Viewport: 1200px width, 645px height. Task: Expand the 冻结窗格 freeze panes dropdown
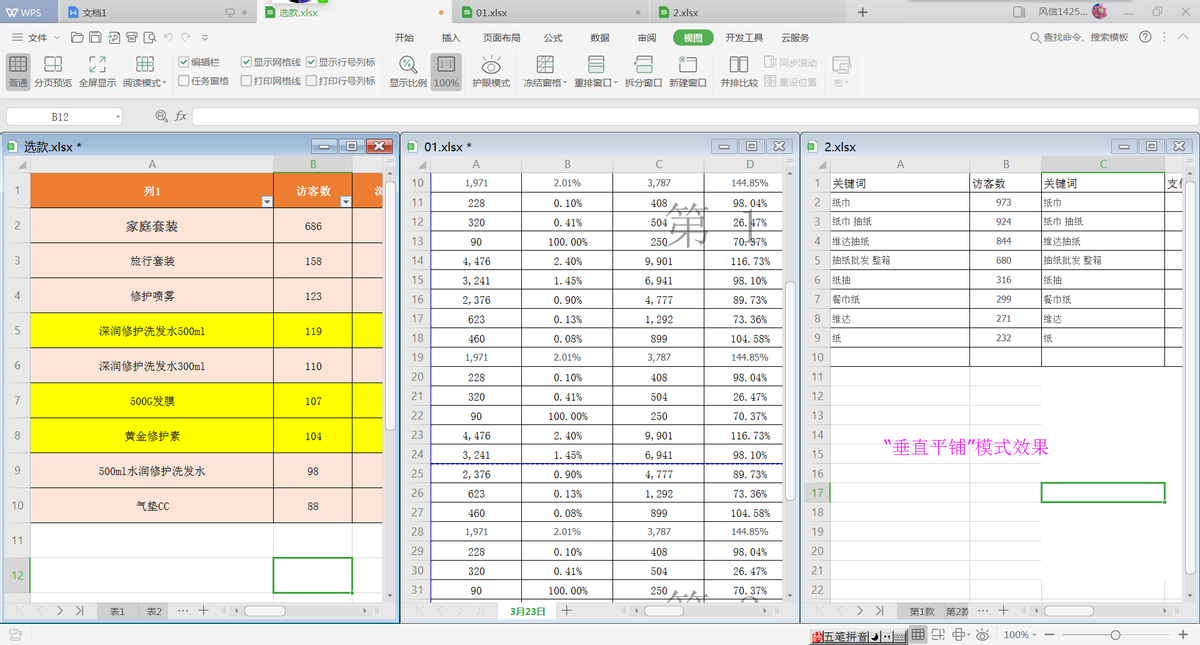coord(546,71)
